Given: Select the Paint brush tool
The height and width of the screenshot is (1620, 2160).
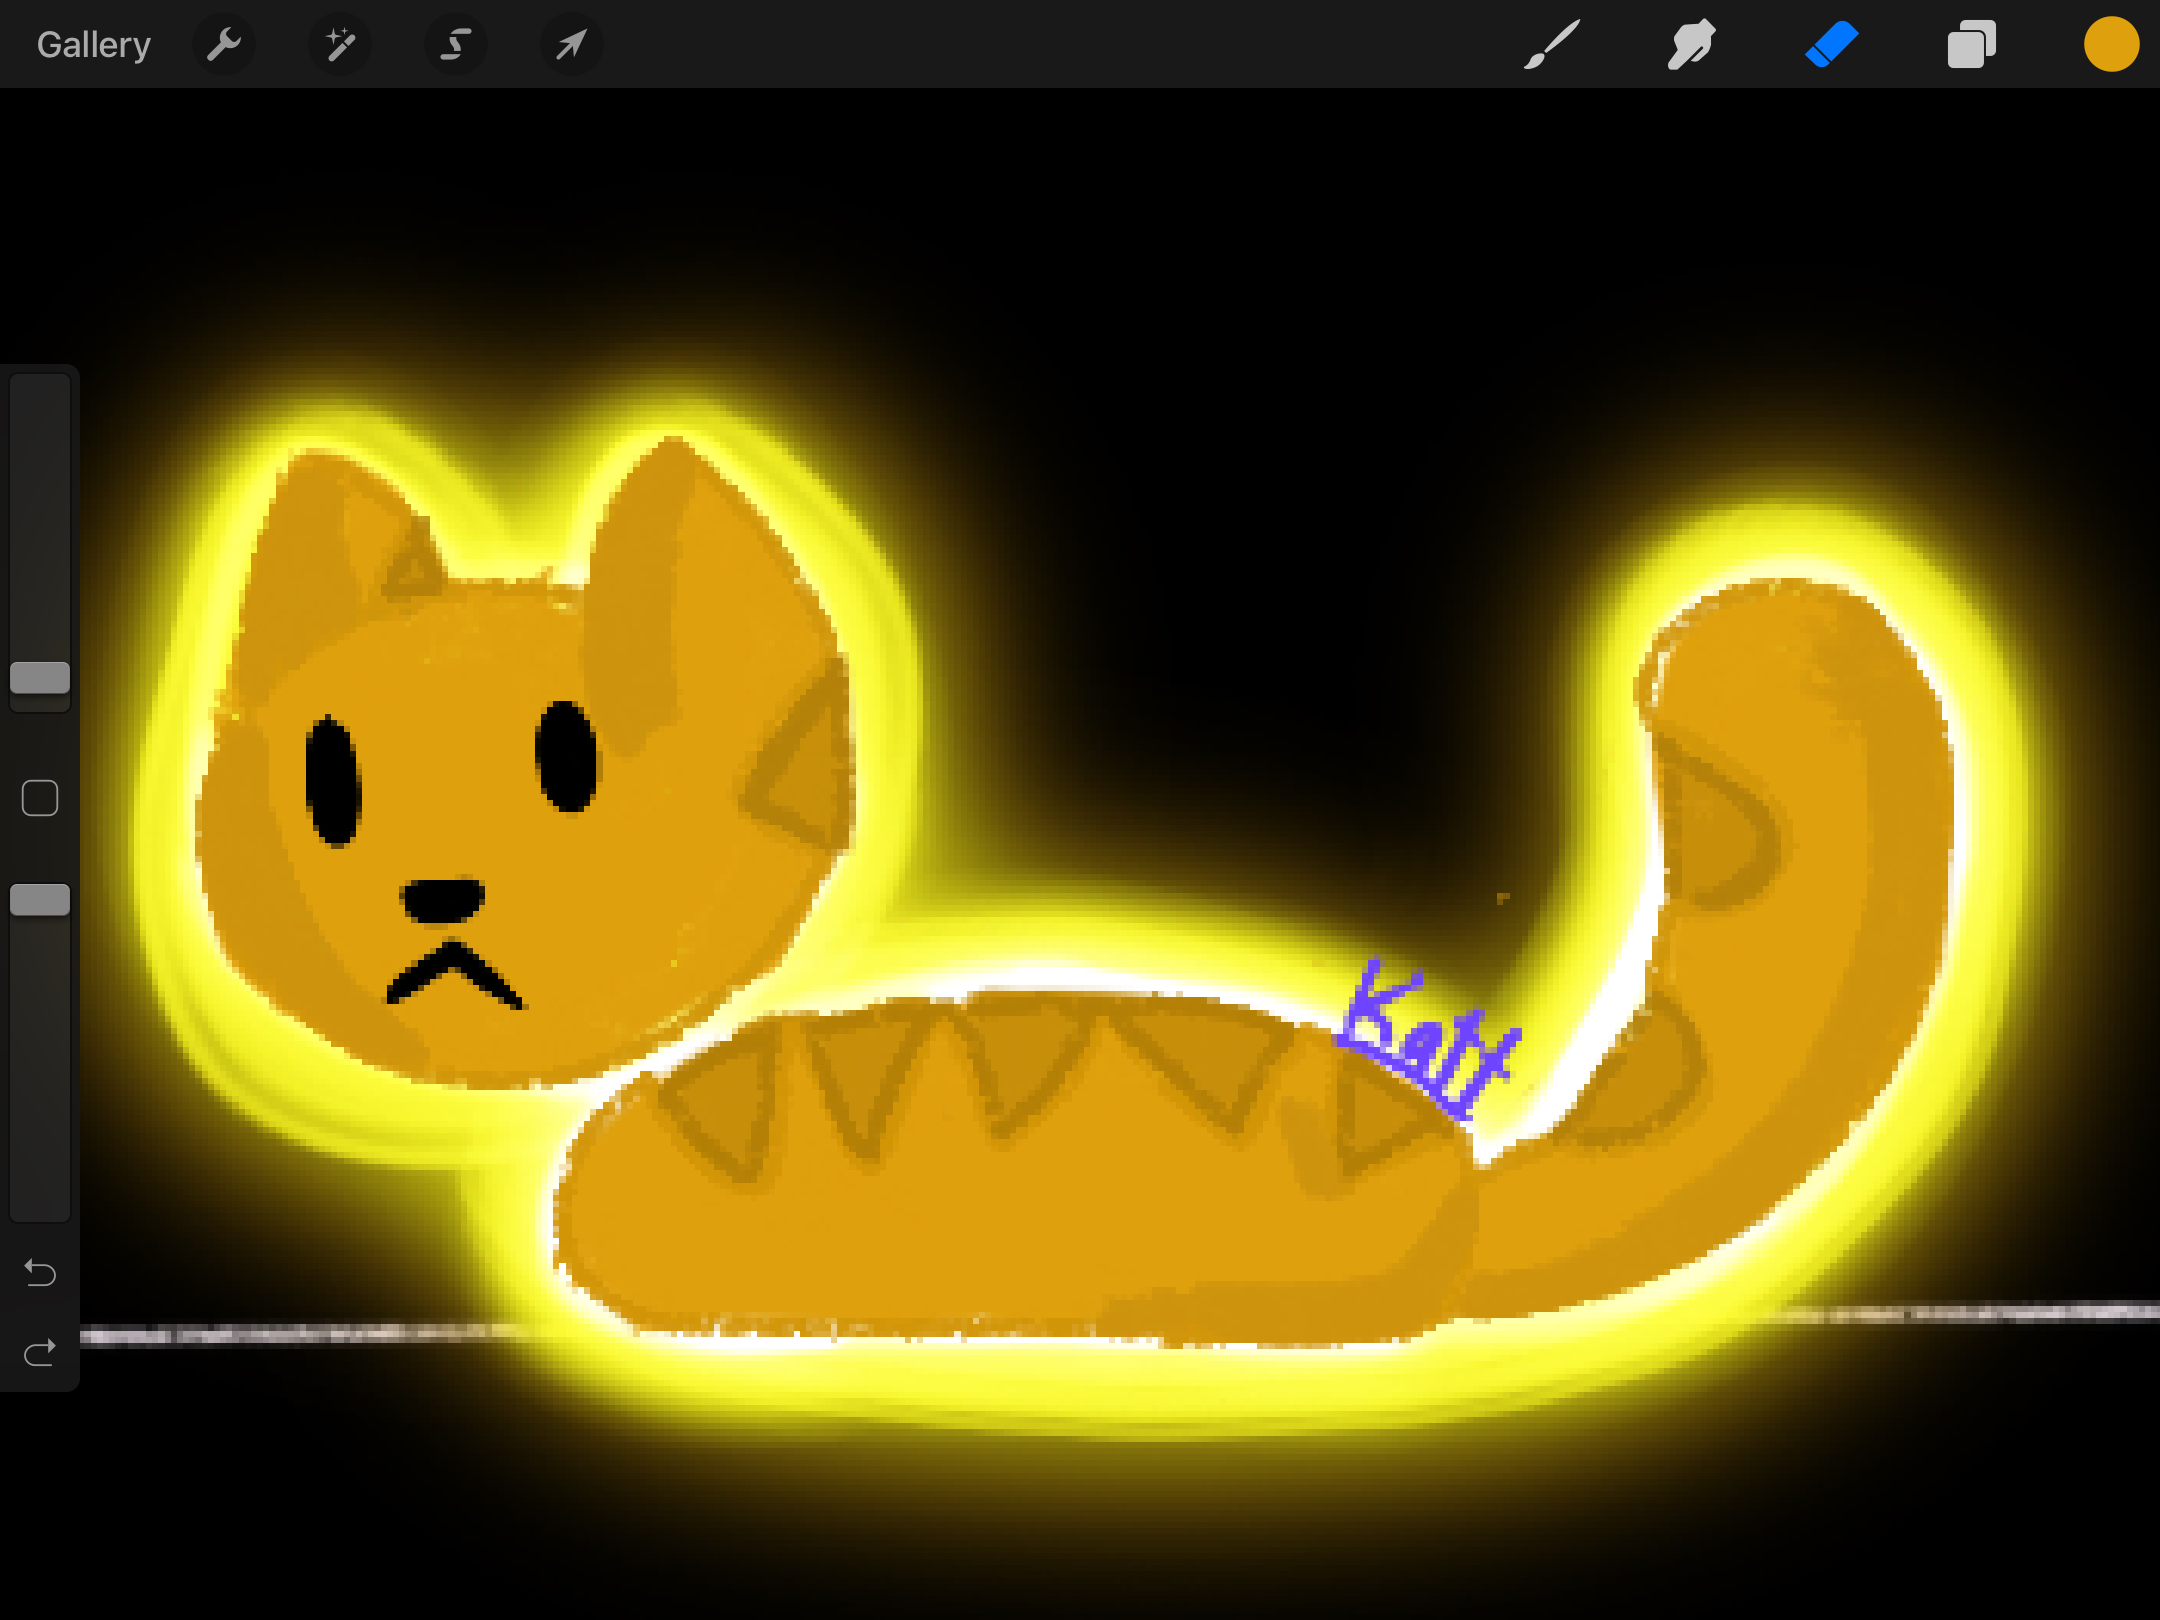Looking at the screenshot, I should [x=1551, y=45].
